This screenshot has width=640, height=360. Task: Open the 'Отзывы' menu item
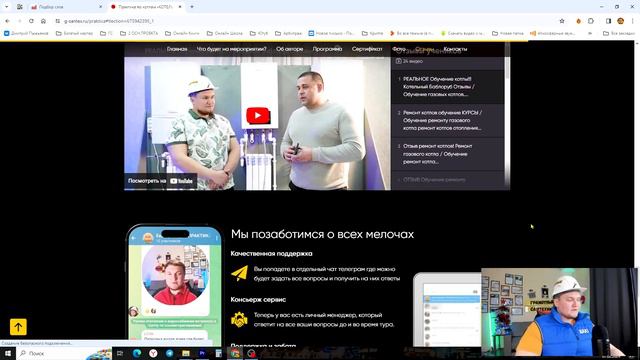click(x=424, y=49)
